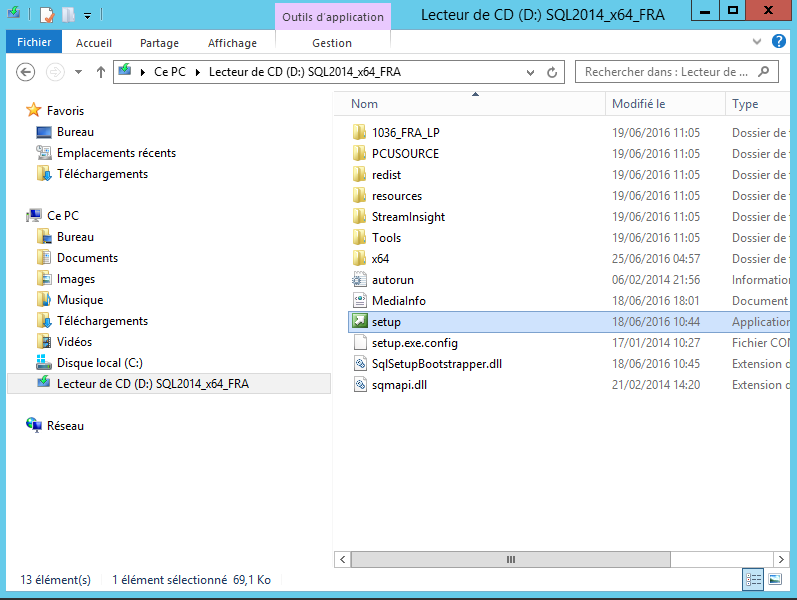The image size is (797, 600).
Task: Click the StreamInsight folder icon
Action: [359, 217]
